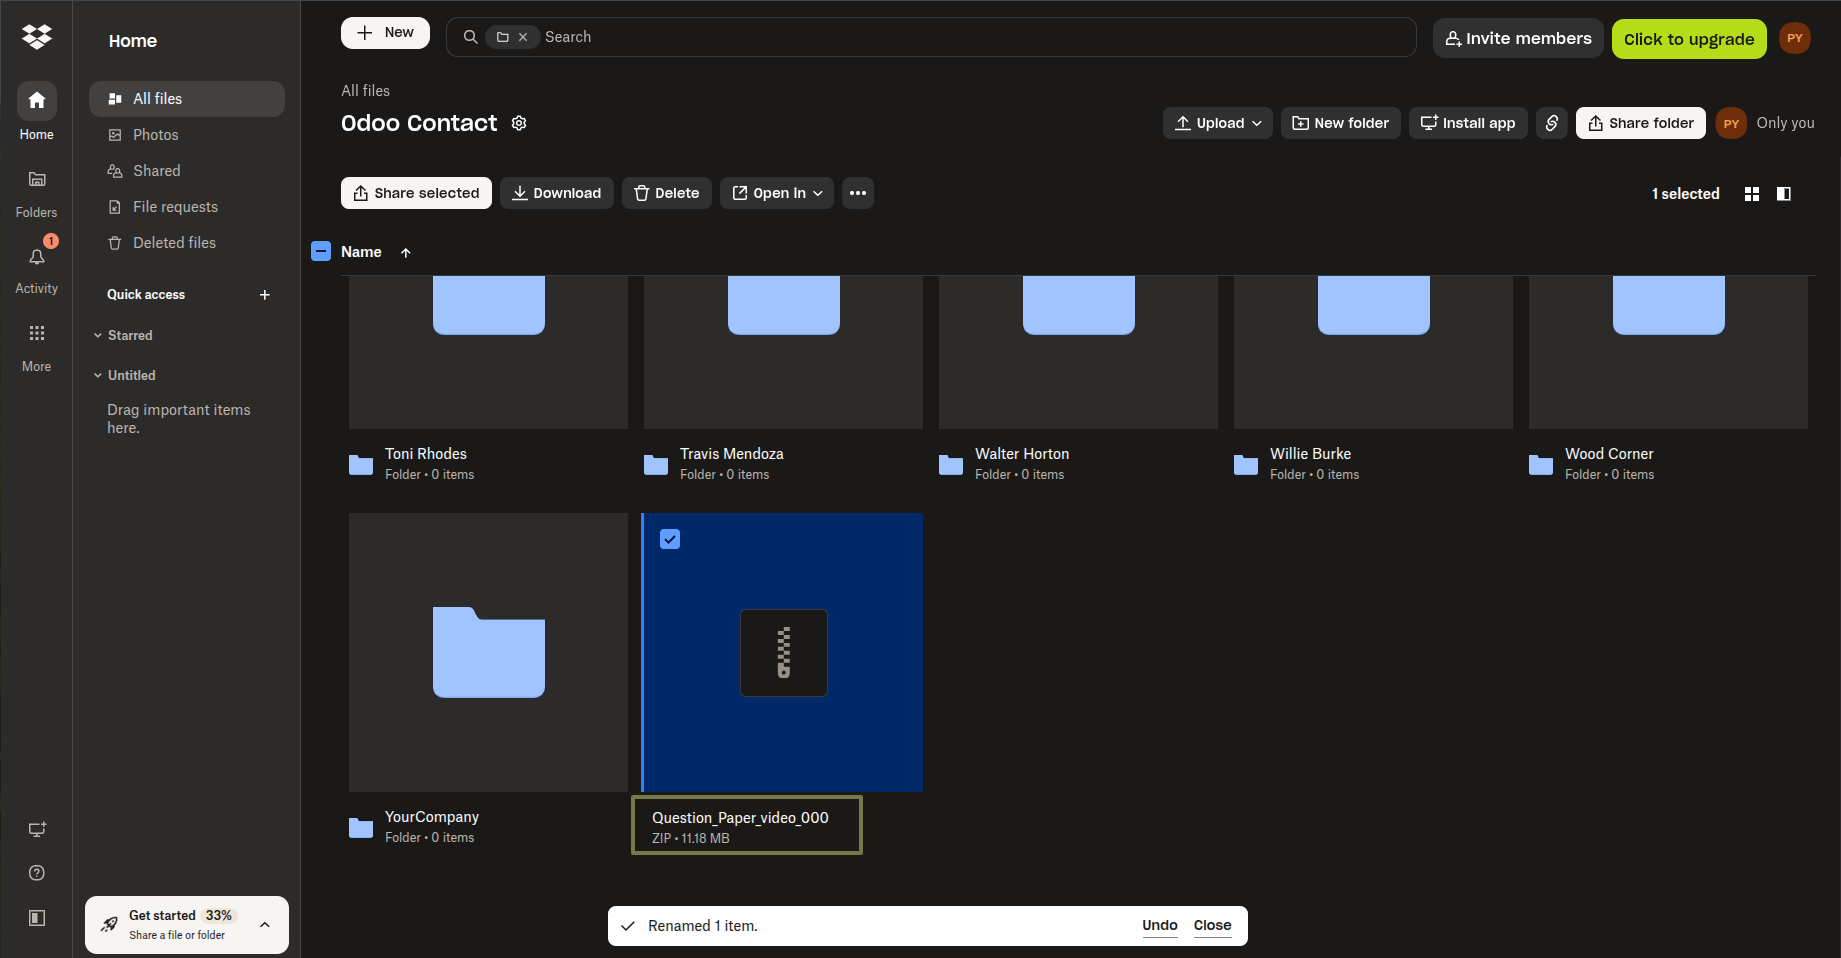This screenshot has height=958, width=1841.
Task: Toggle the select-all checkbox beside Name
Action: pos(321,251)
